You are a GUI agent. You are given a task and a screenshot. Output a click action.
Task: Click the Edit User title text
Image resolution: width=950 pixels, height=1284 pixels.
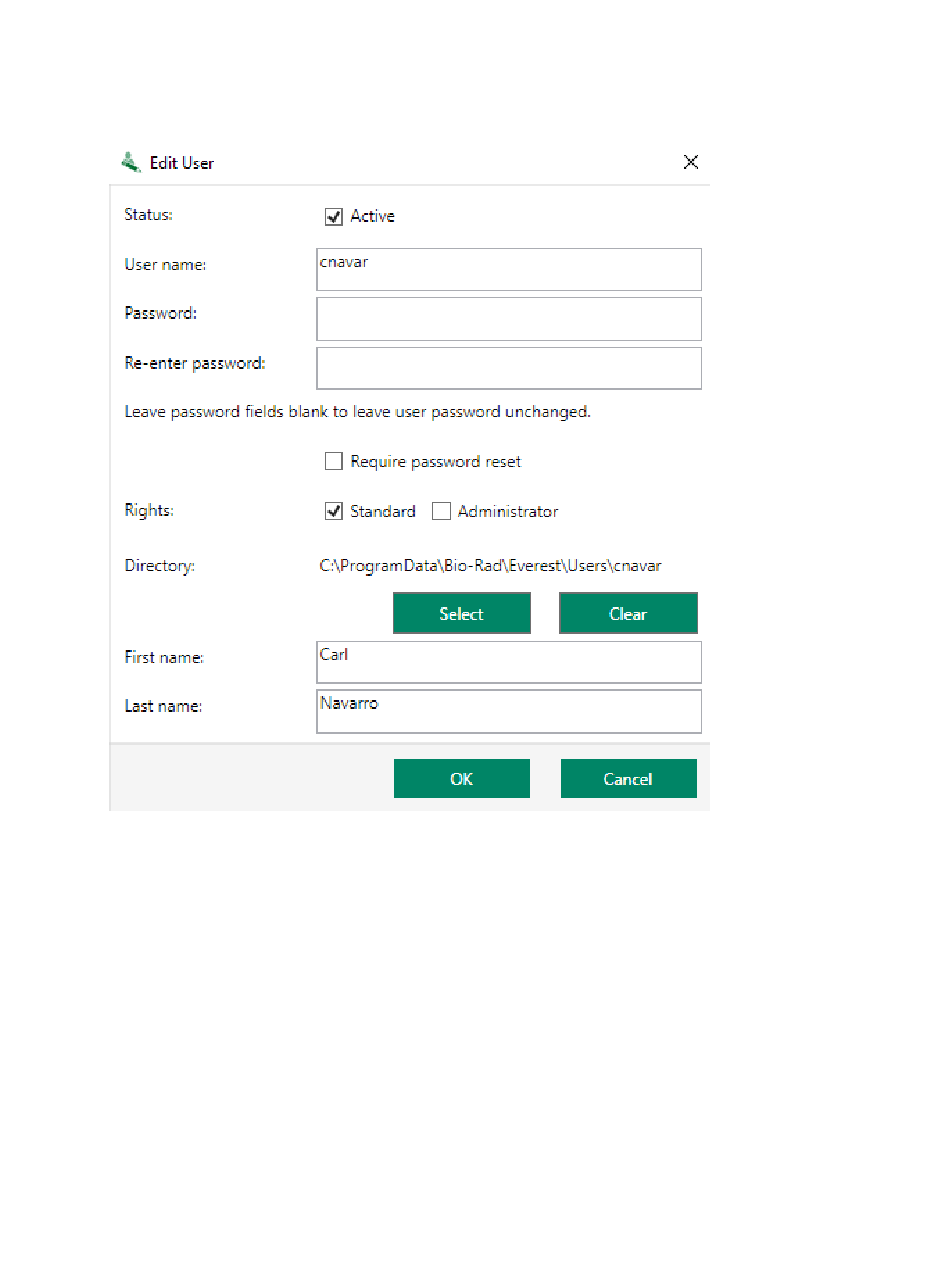click(x=182, y=163)
